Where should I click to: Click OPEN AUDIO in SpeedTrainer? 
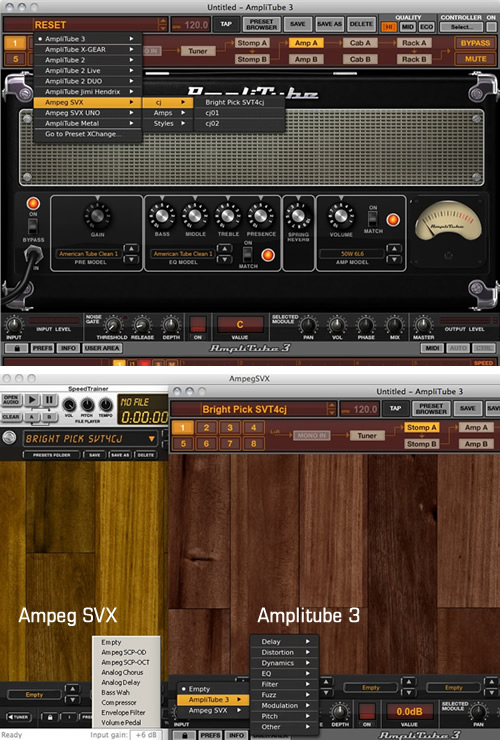click(11, 400)
